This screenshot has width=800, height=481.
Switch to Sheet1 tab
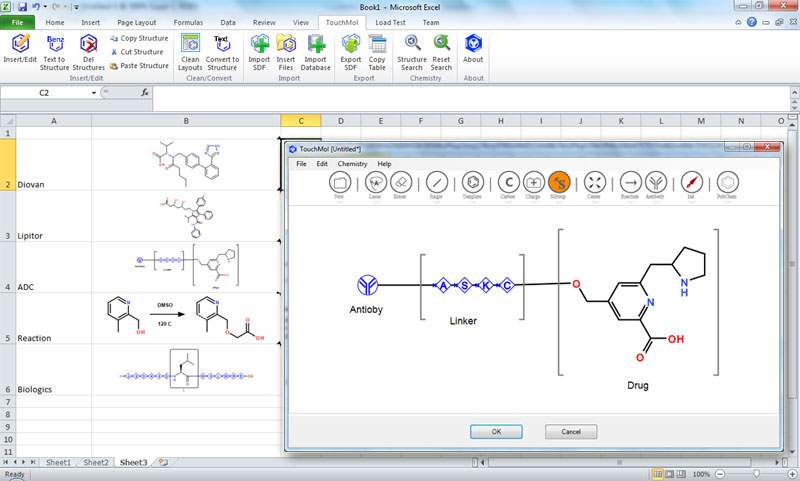pos(58,462)
